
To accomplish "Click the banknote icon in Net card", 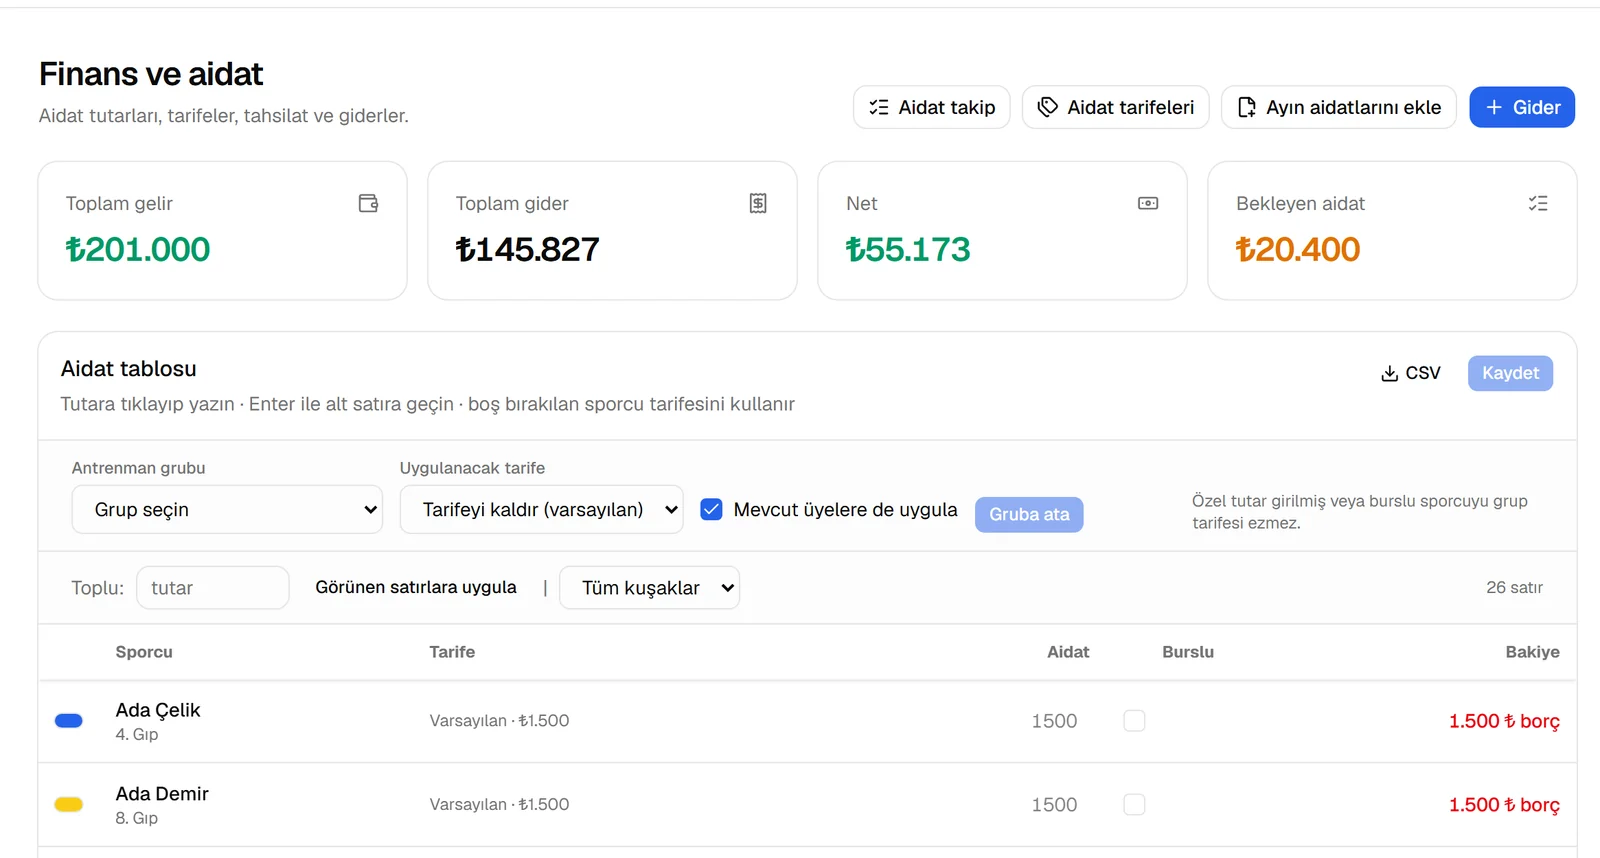I will (1148, 203).
